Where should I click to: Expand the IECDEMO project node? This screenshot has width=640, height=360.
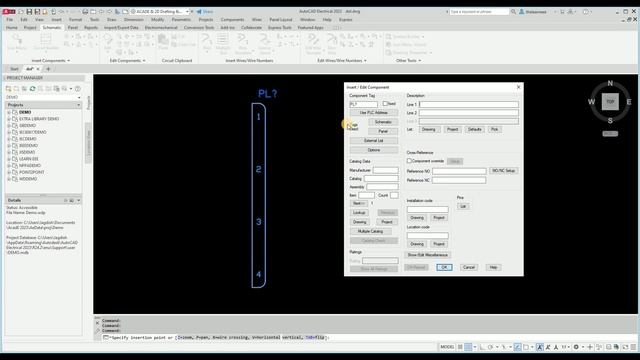(9, 139)
